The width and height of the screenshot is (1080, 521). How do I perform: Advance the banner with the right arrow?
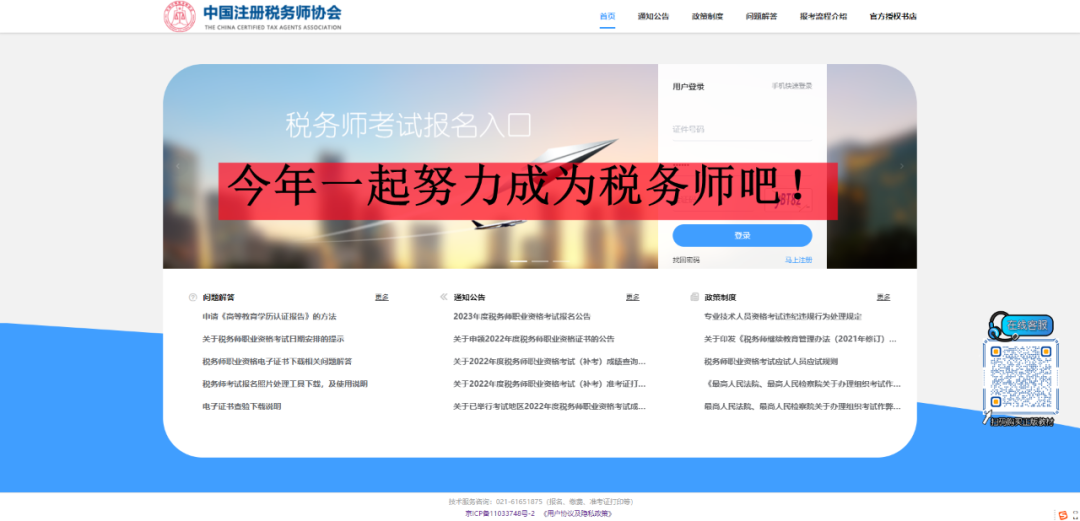[x=902, y=166]
